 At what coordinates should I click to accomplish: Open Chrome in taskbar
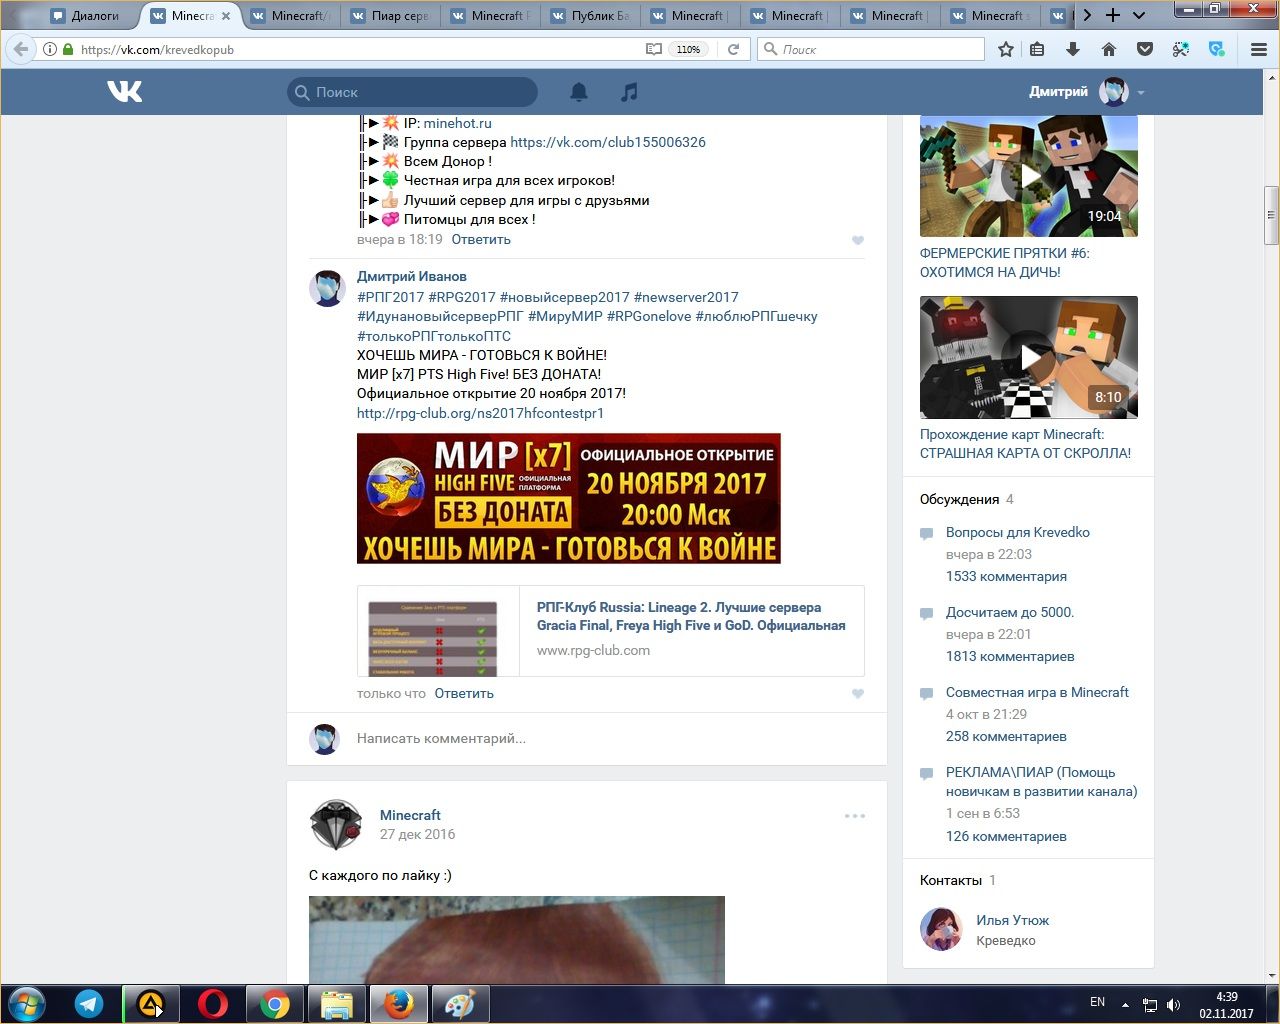[274, 1004]
